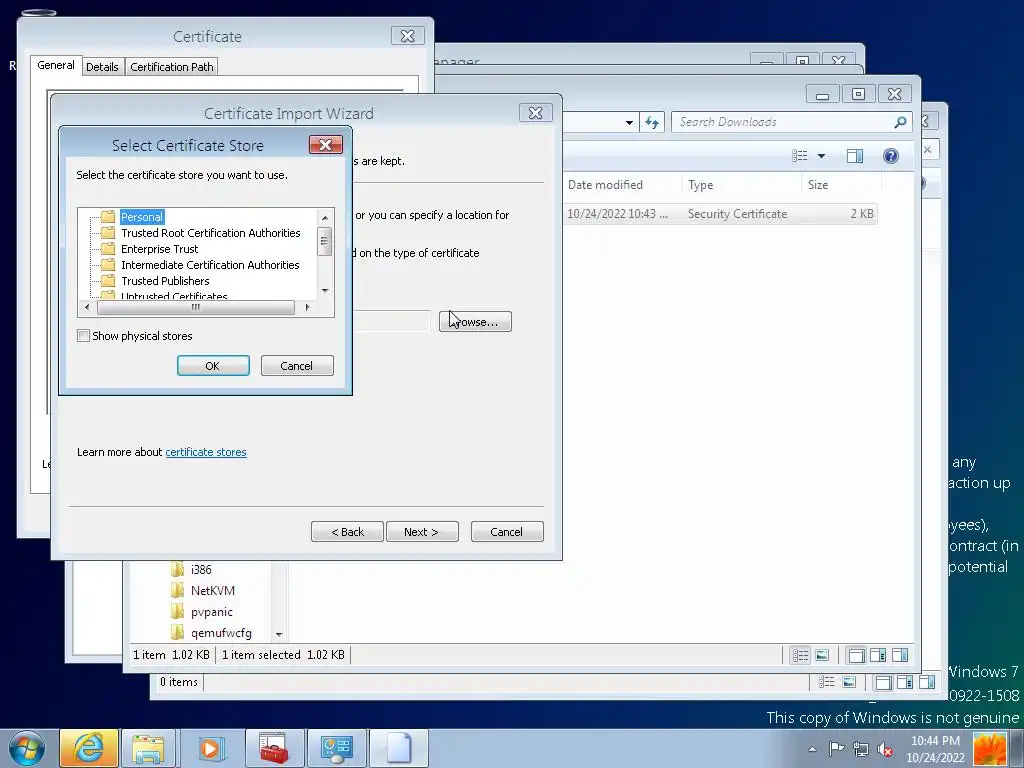Cancel the Certificate Import Wizard
Screen dimensions: 1024x768
(x=507, y=532)
